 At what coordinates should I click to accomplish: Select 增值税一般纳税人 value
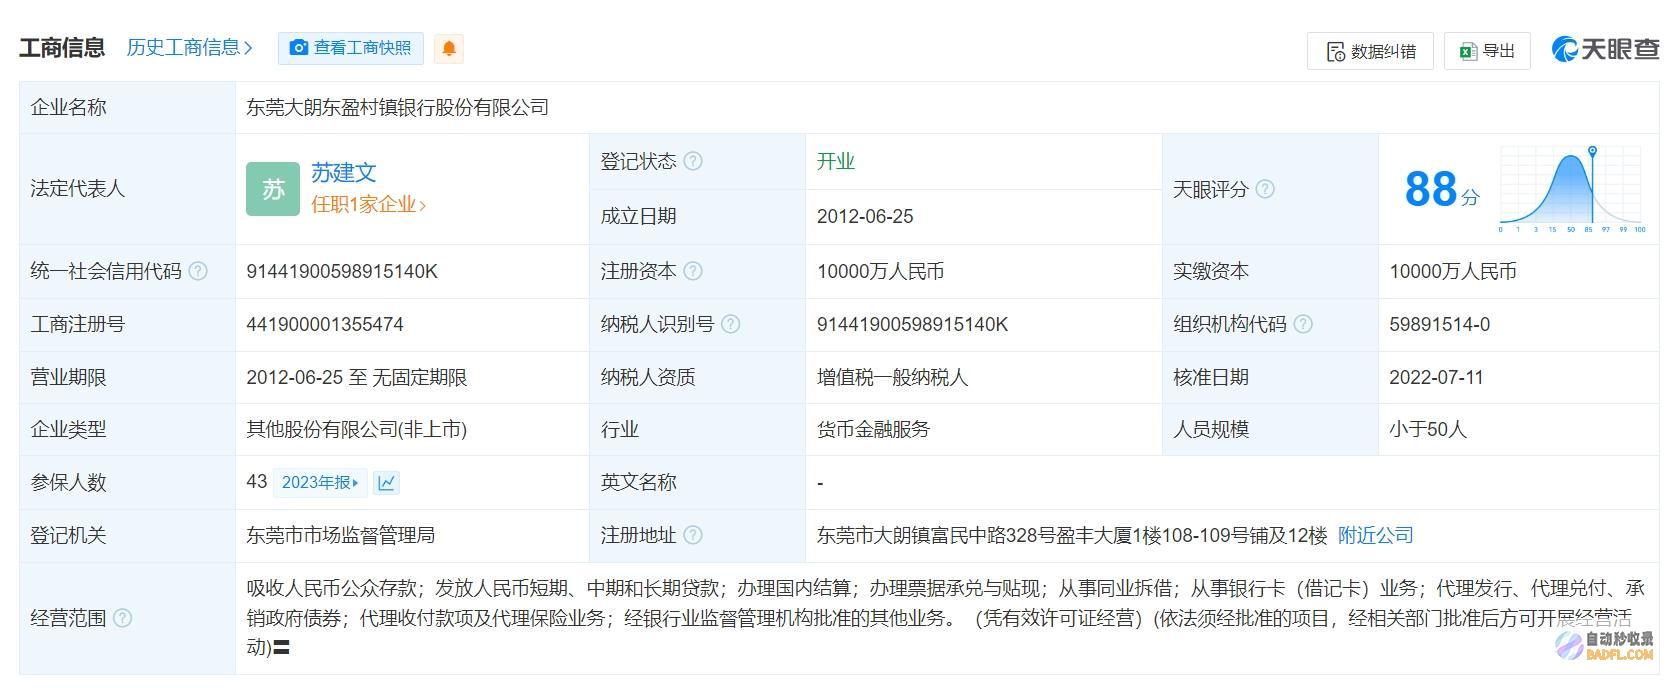[x=892, y=377]
